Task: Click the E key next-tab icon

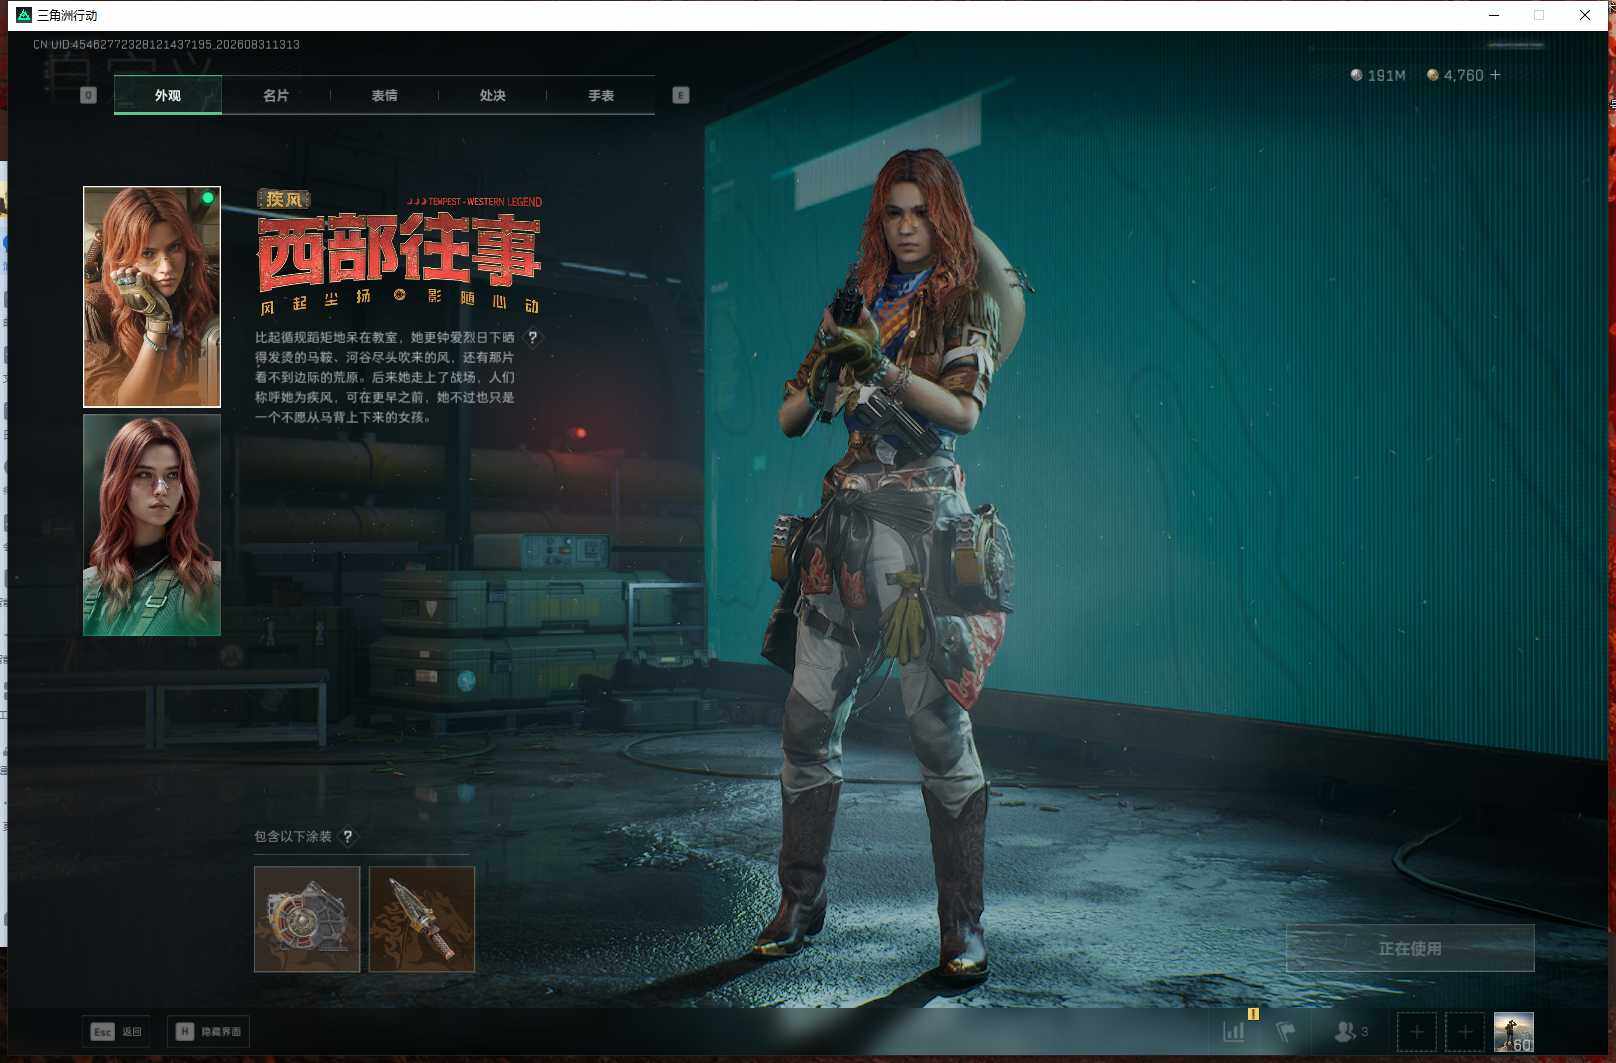Action: click(x=681, y=95)
